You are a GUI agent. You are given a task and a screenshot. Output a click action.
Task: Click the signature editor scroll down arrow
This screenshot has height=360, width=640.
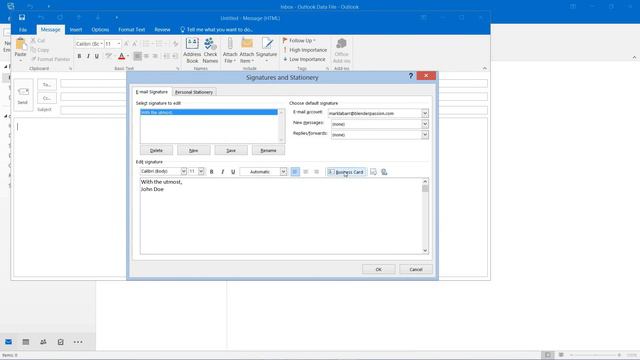click(x=425, y=251)
